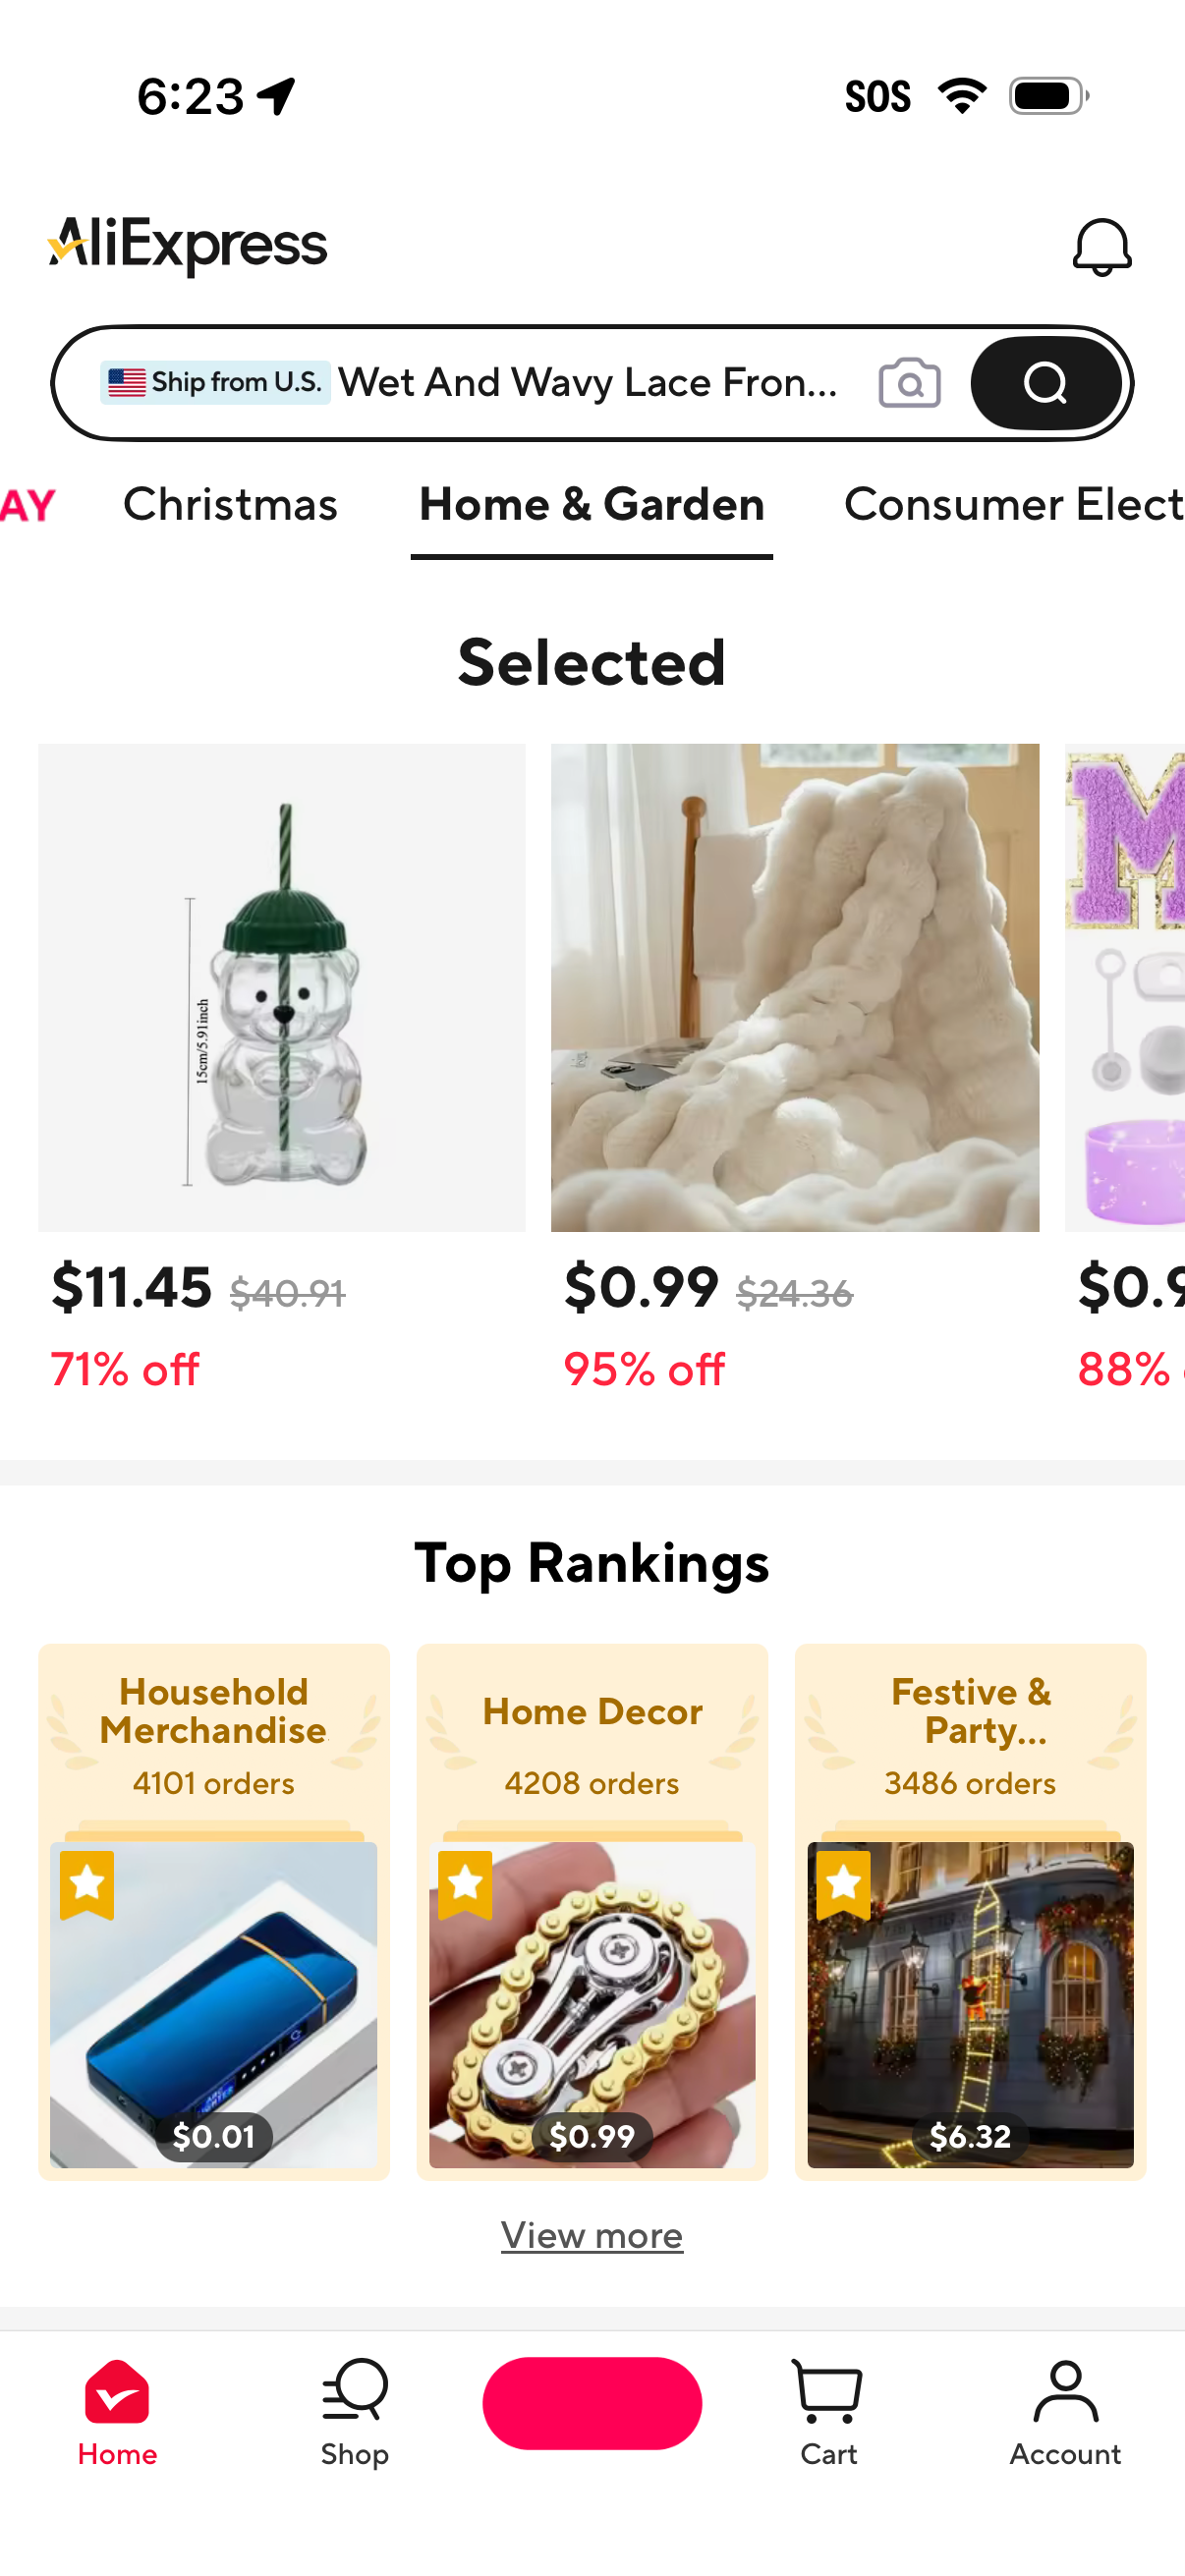Screen dimensions: 1185x2576
Task: Tap the Household Merchandise star badge
Action: click(x=89, y=1884)
